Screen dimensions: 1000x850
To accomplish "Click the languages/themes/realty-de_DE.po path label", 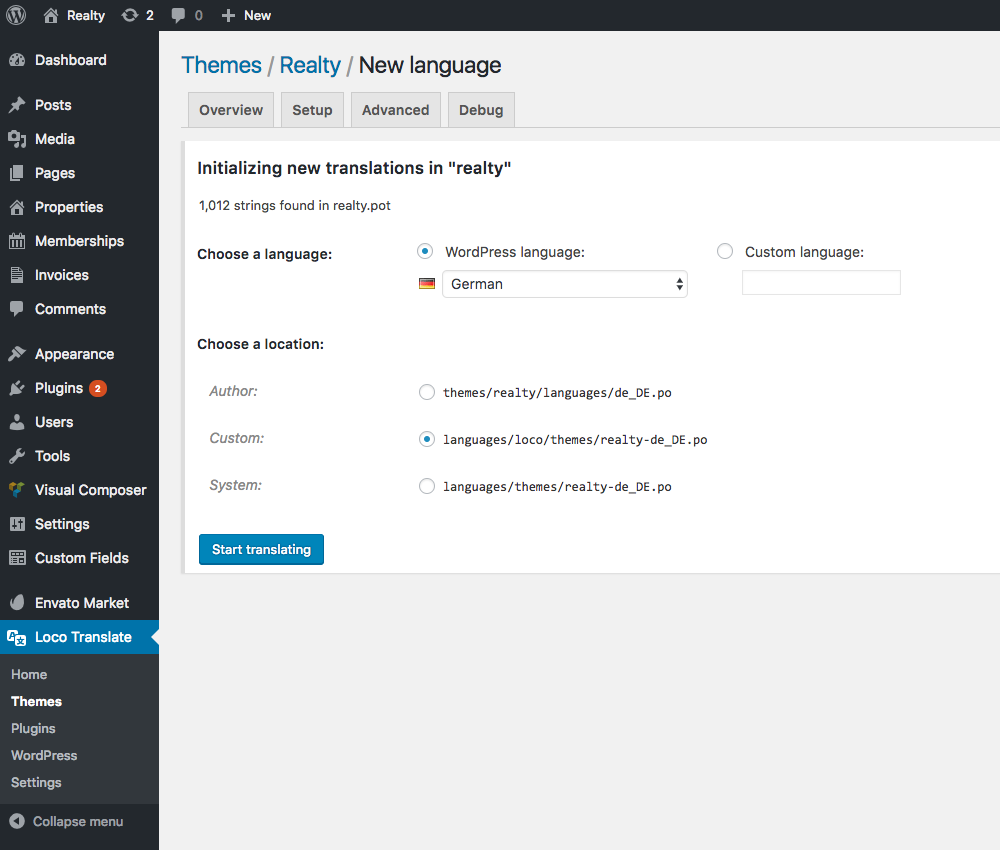I will [x=557, y=487].
